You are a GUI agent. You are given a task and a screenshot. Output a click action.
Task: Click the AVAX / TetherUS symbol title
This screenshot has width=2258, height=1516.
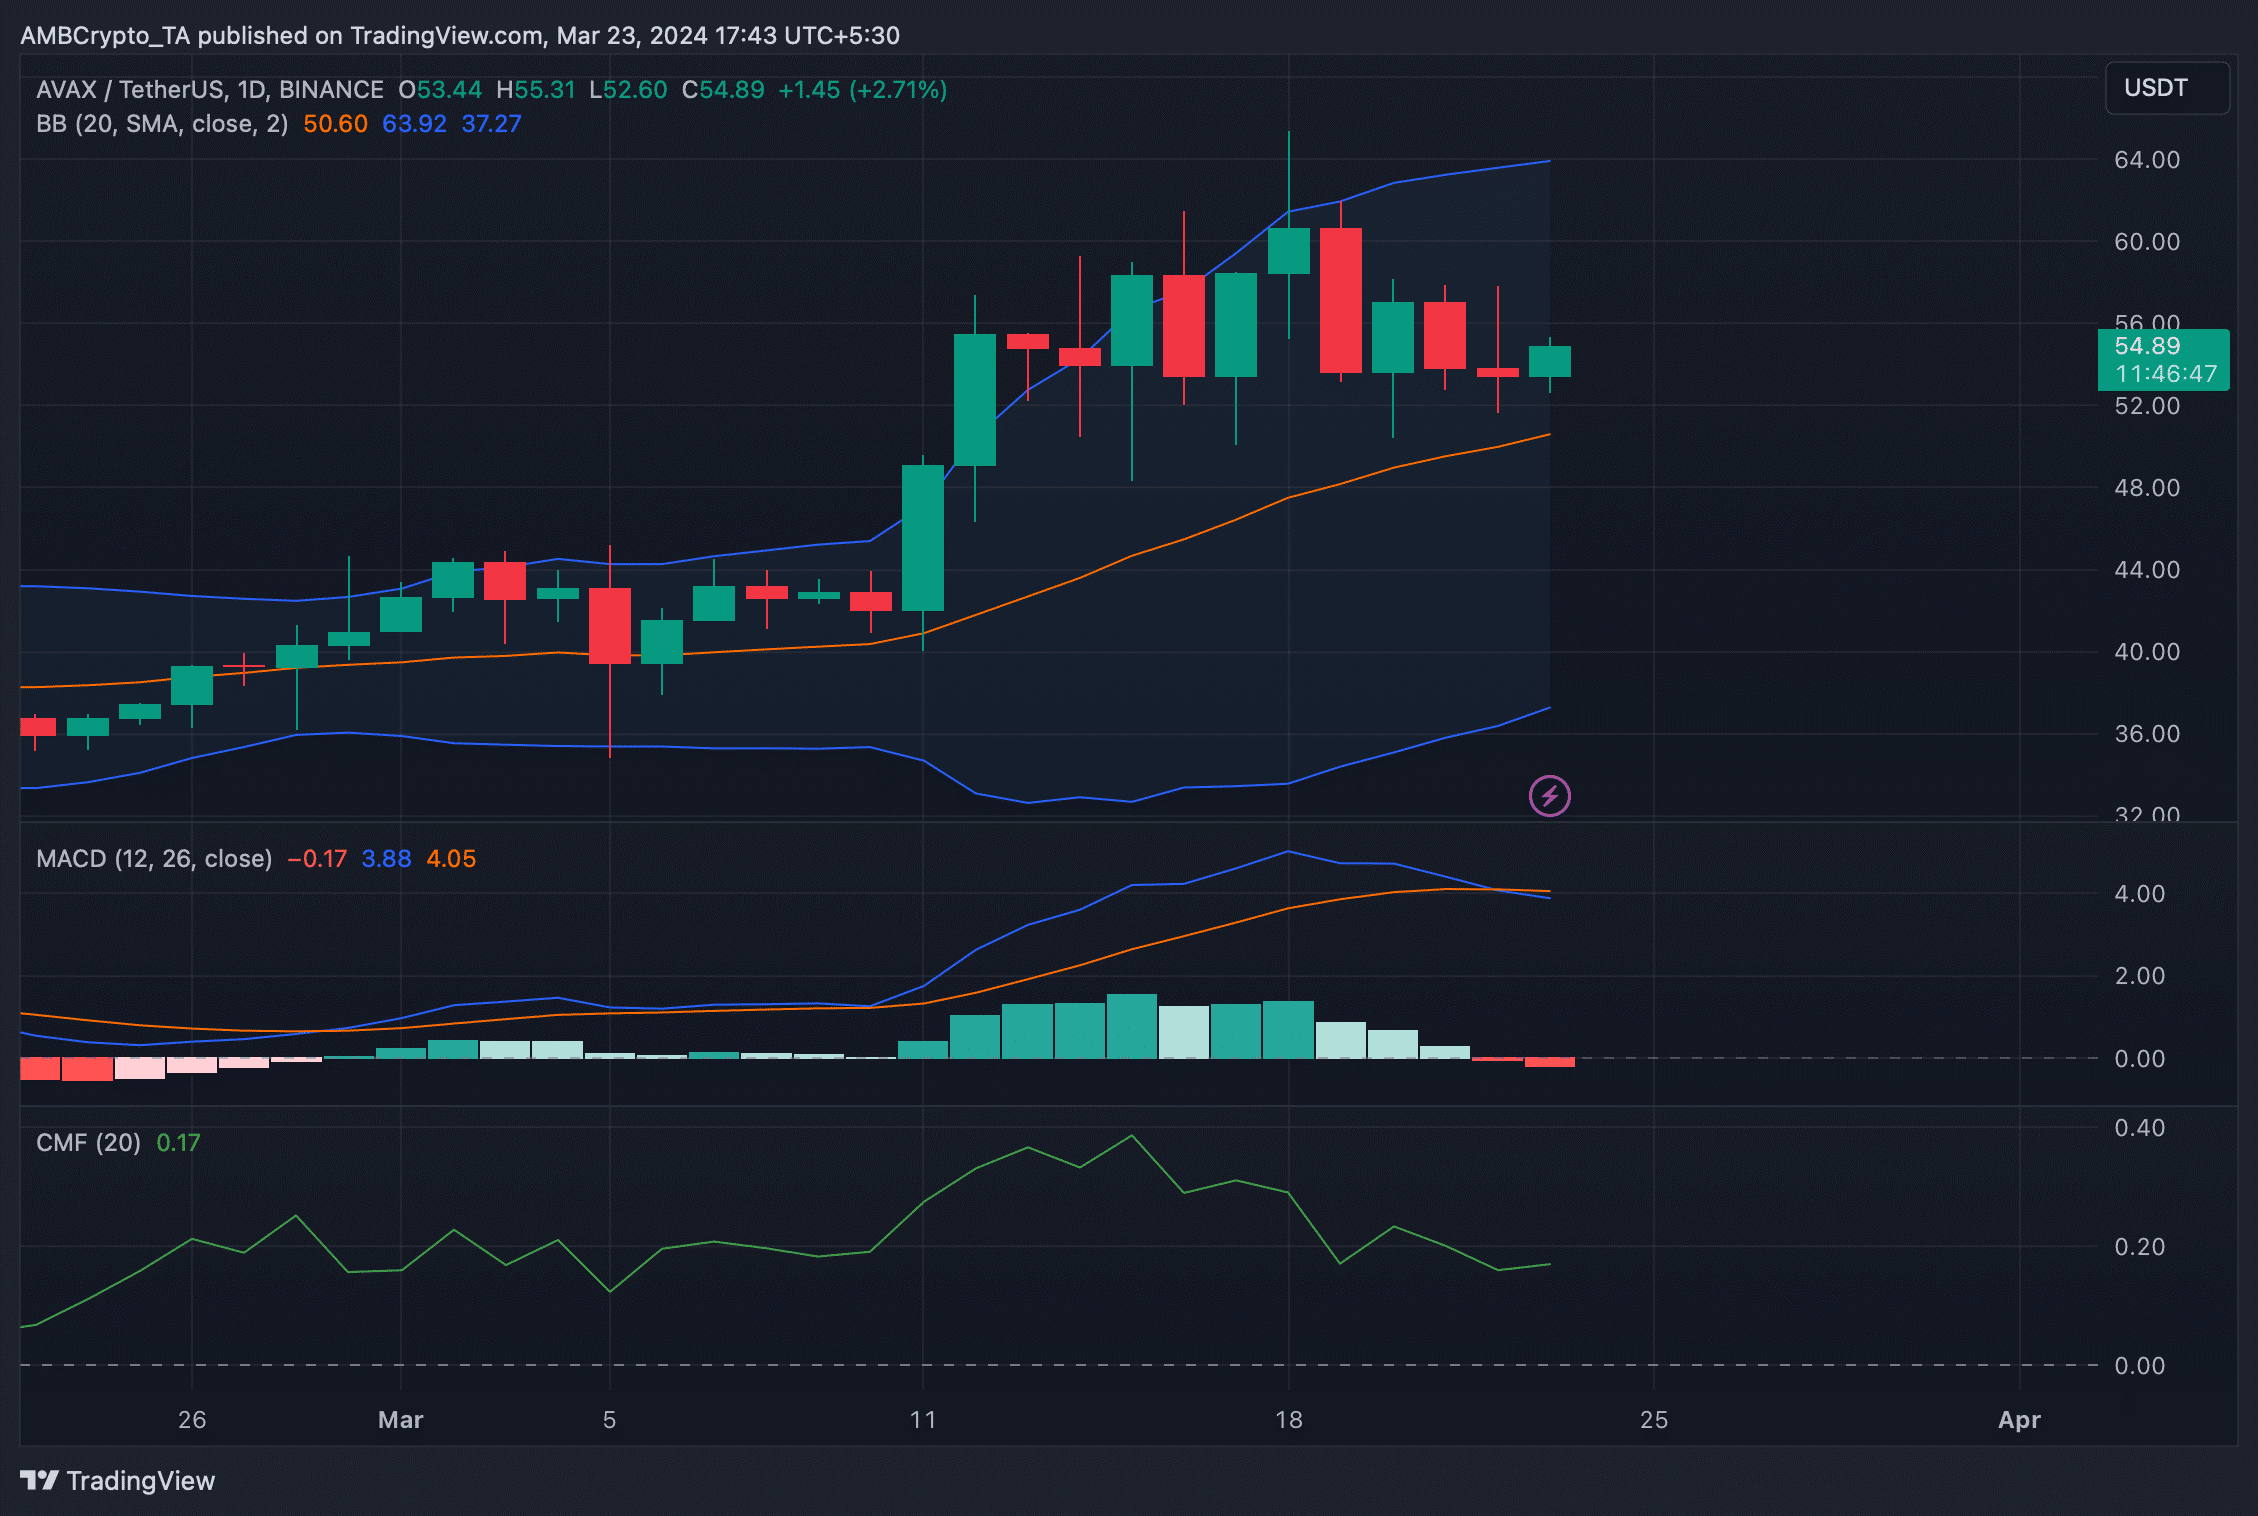pos(130,90)
